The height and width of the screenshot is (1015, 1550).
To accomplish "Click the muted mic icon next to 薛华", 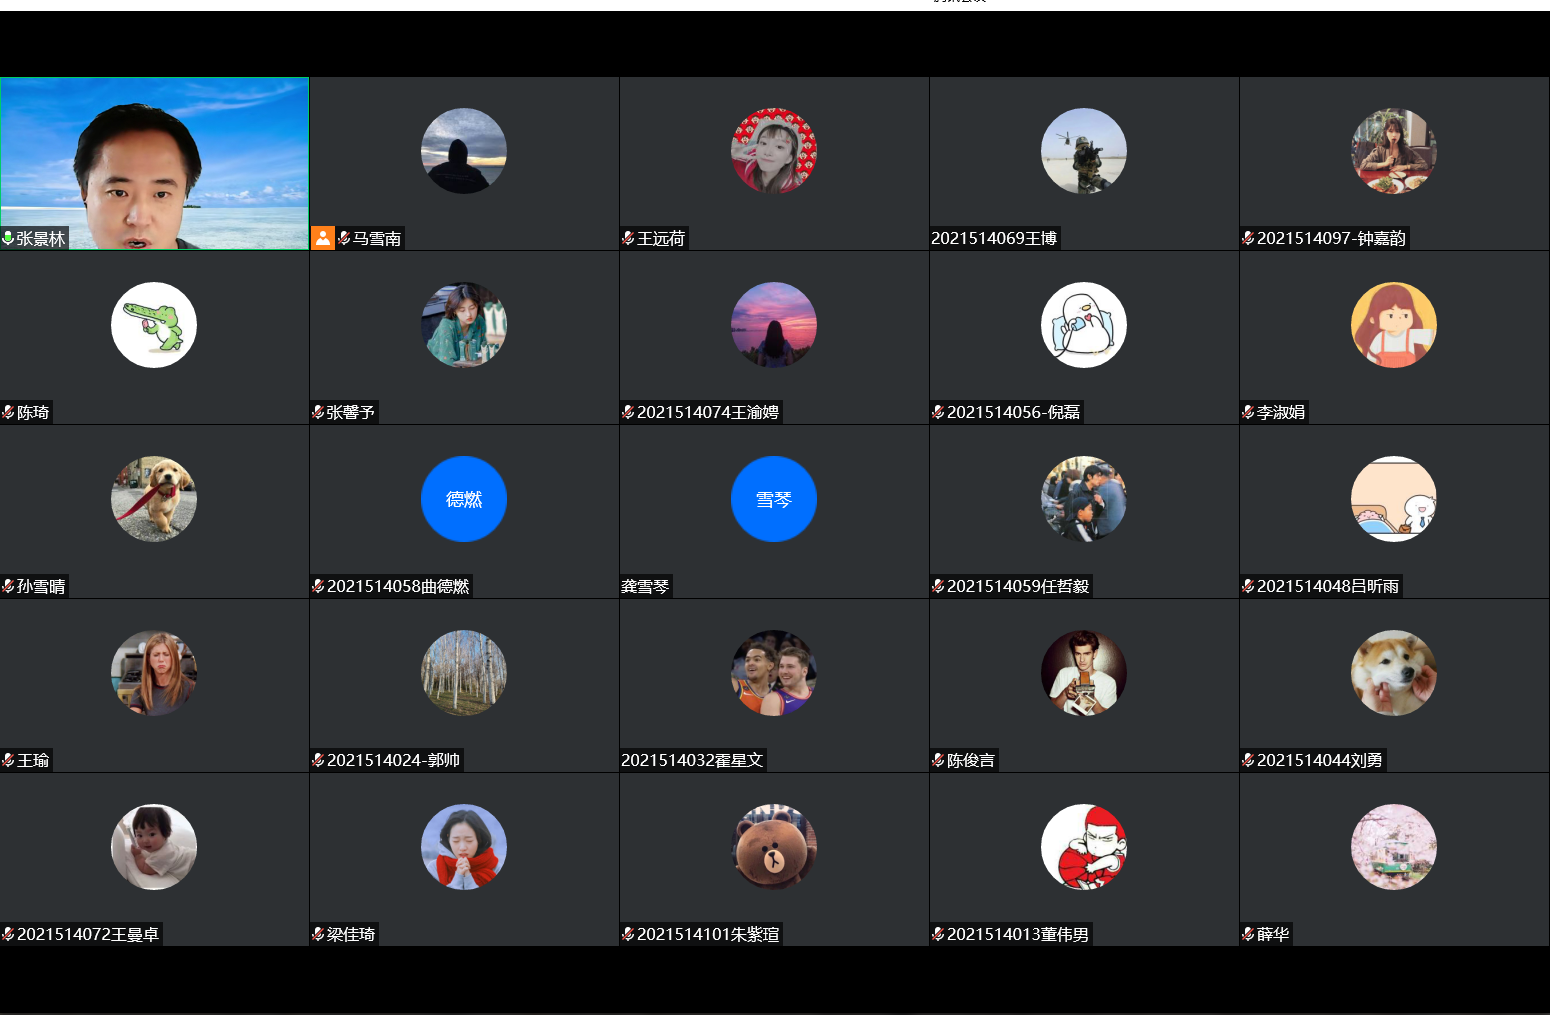I will [1248, 934].
